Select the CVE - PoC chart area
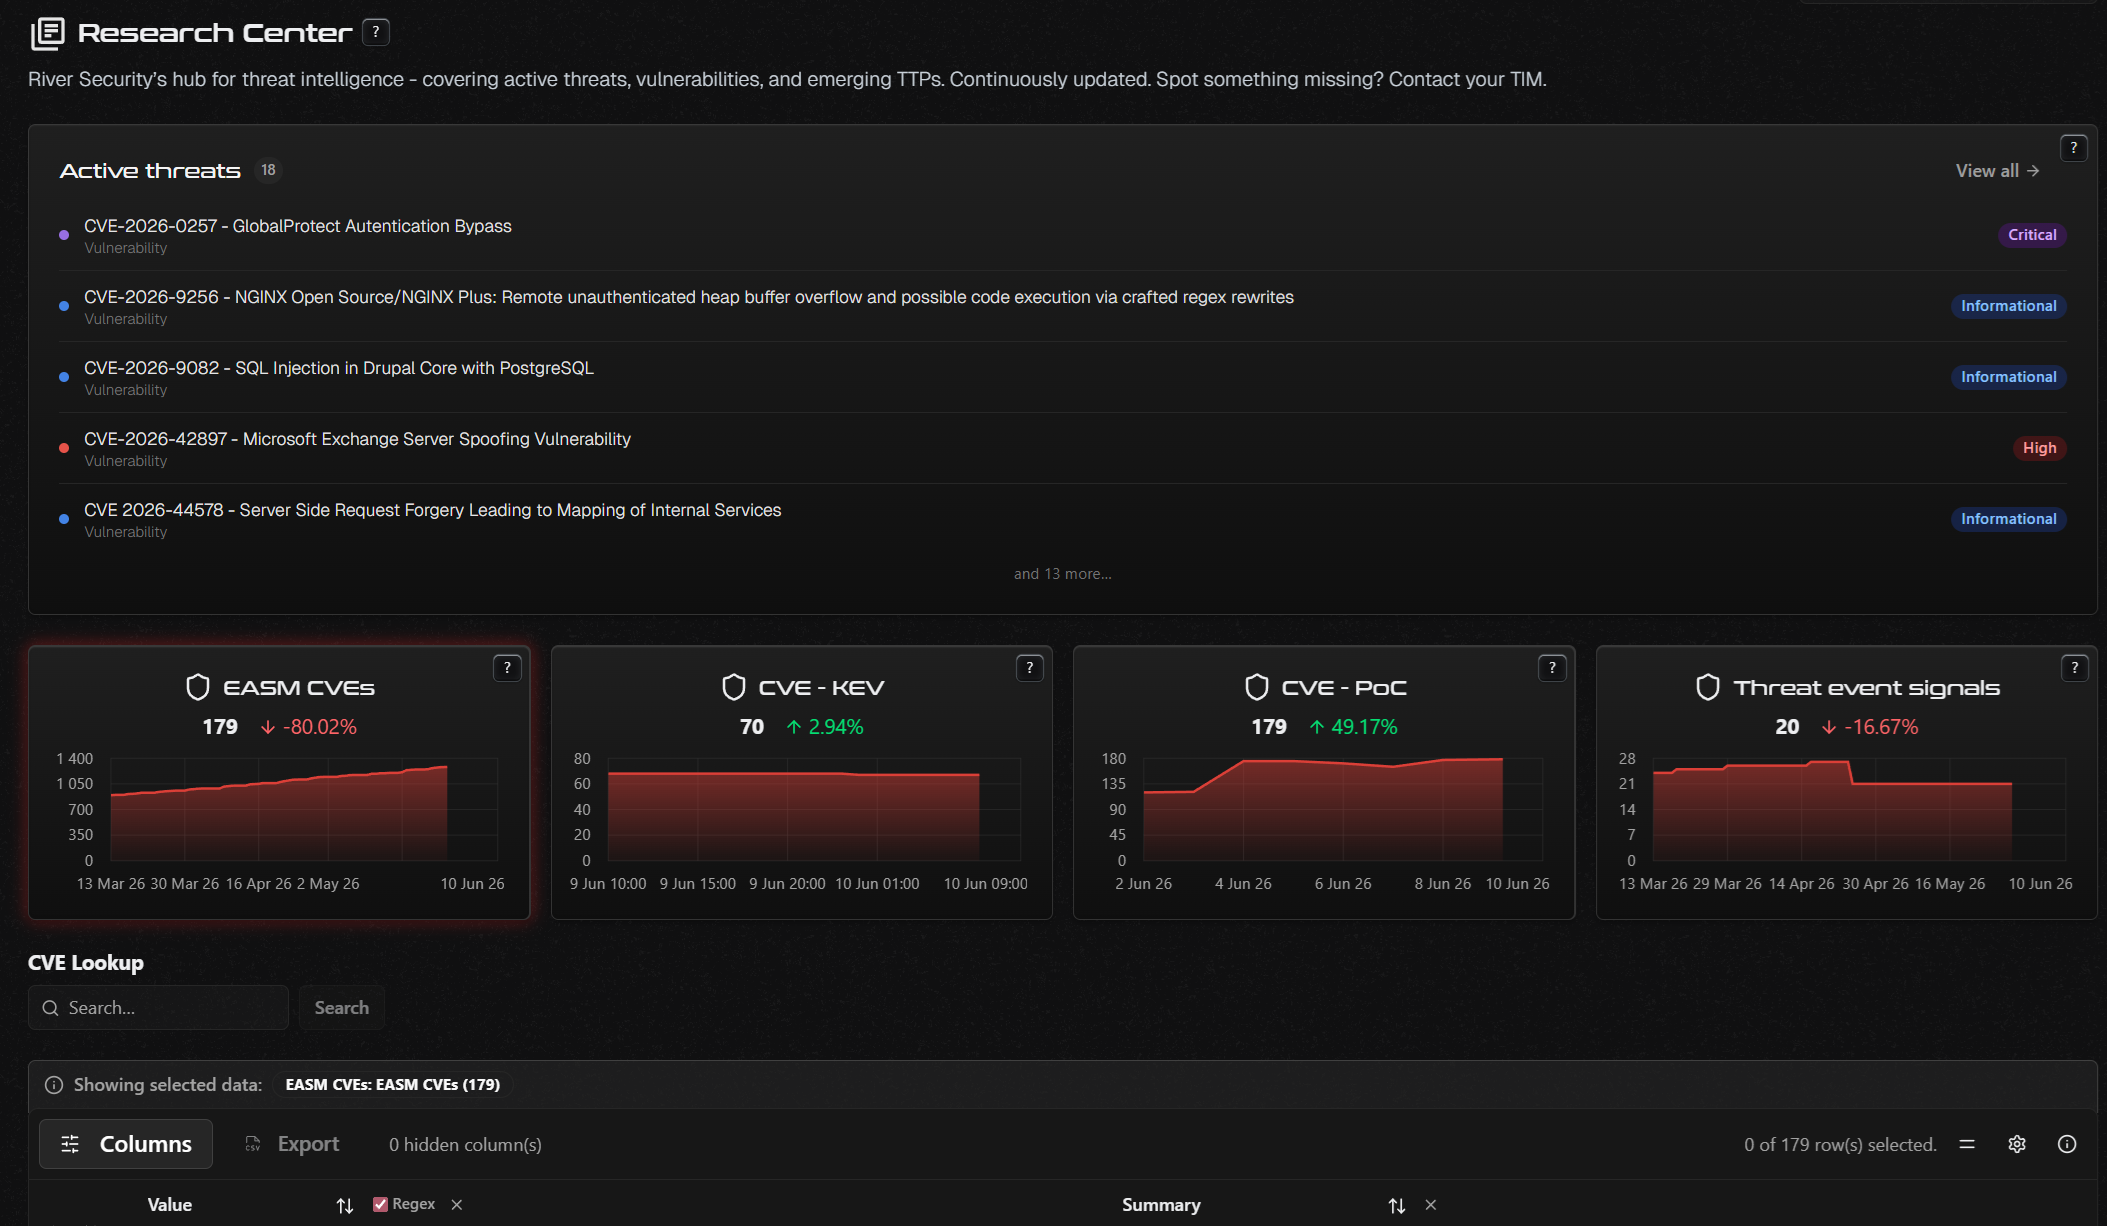The image size is (2107, 1226). click(x=1342, y=810)
